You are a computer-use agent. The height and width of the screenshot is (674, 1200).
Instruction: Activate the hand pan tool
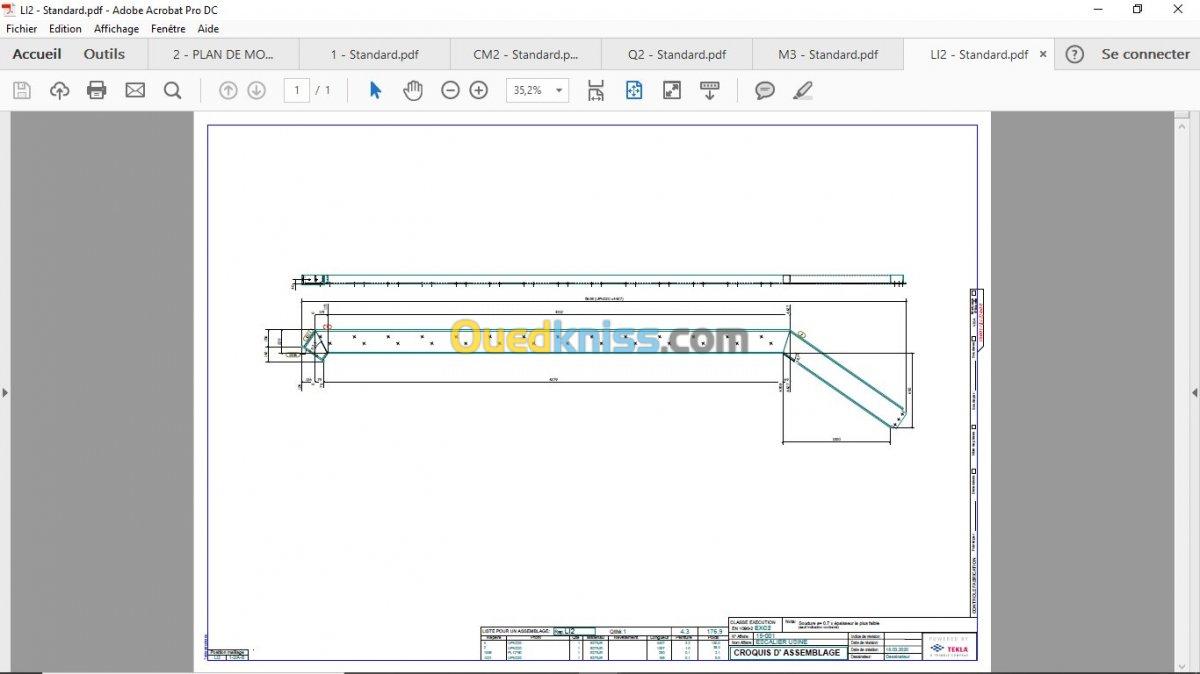413,91
